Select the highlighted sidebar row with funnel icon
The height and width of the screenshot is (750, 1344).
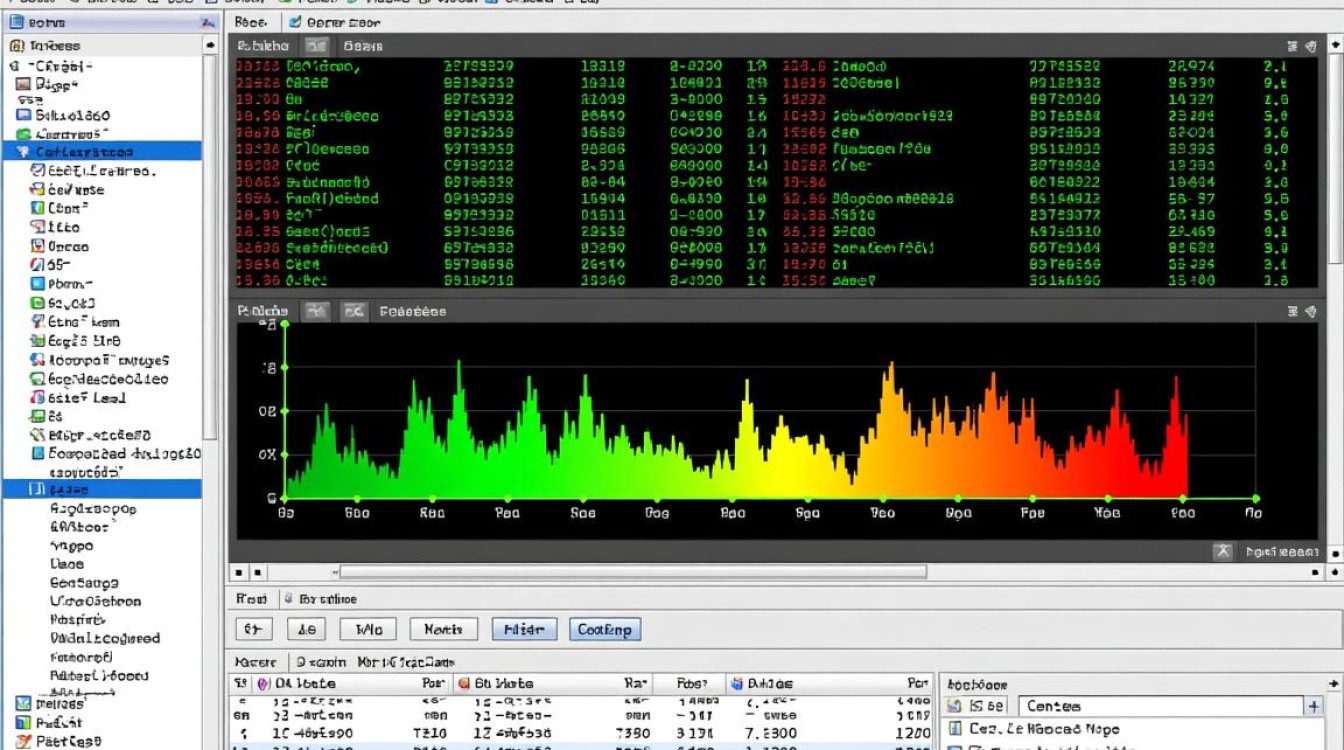pos(102,152)
